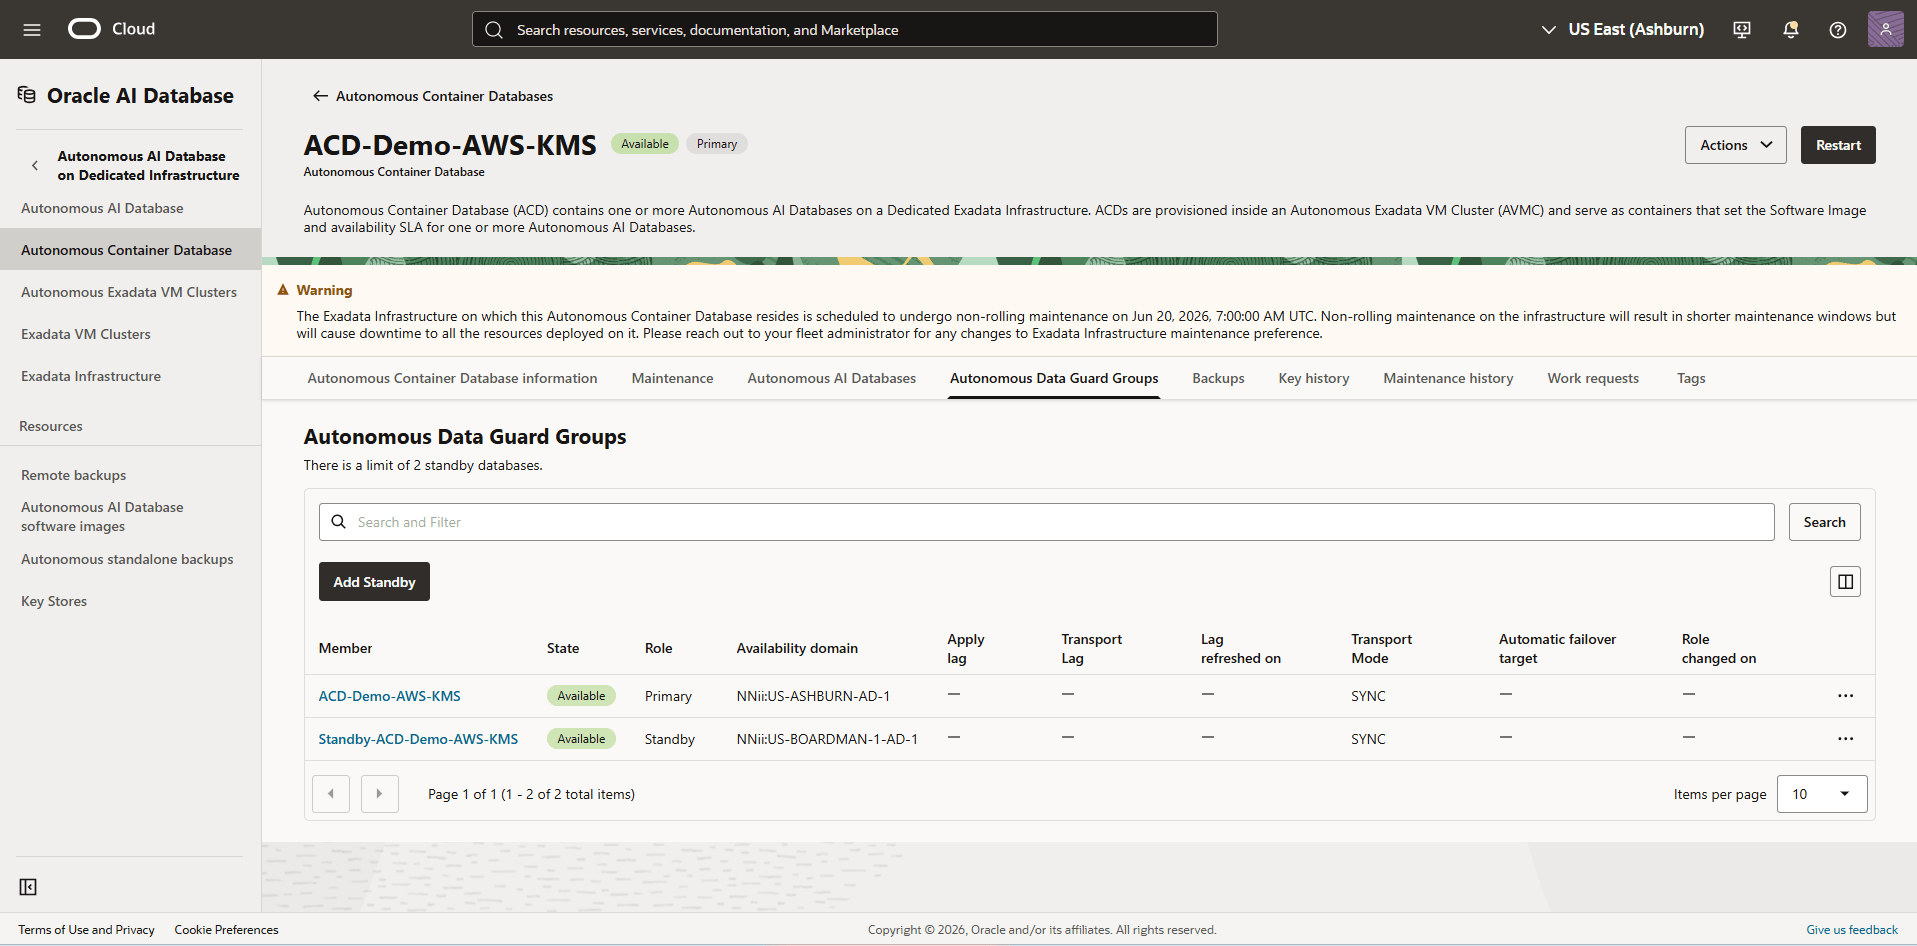Switch to Autonomous Container Database information tab

[x=452, y=378]
